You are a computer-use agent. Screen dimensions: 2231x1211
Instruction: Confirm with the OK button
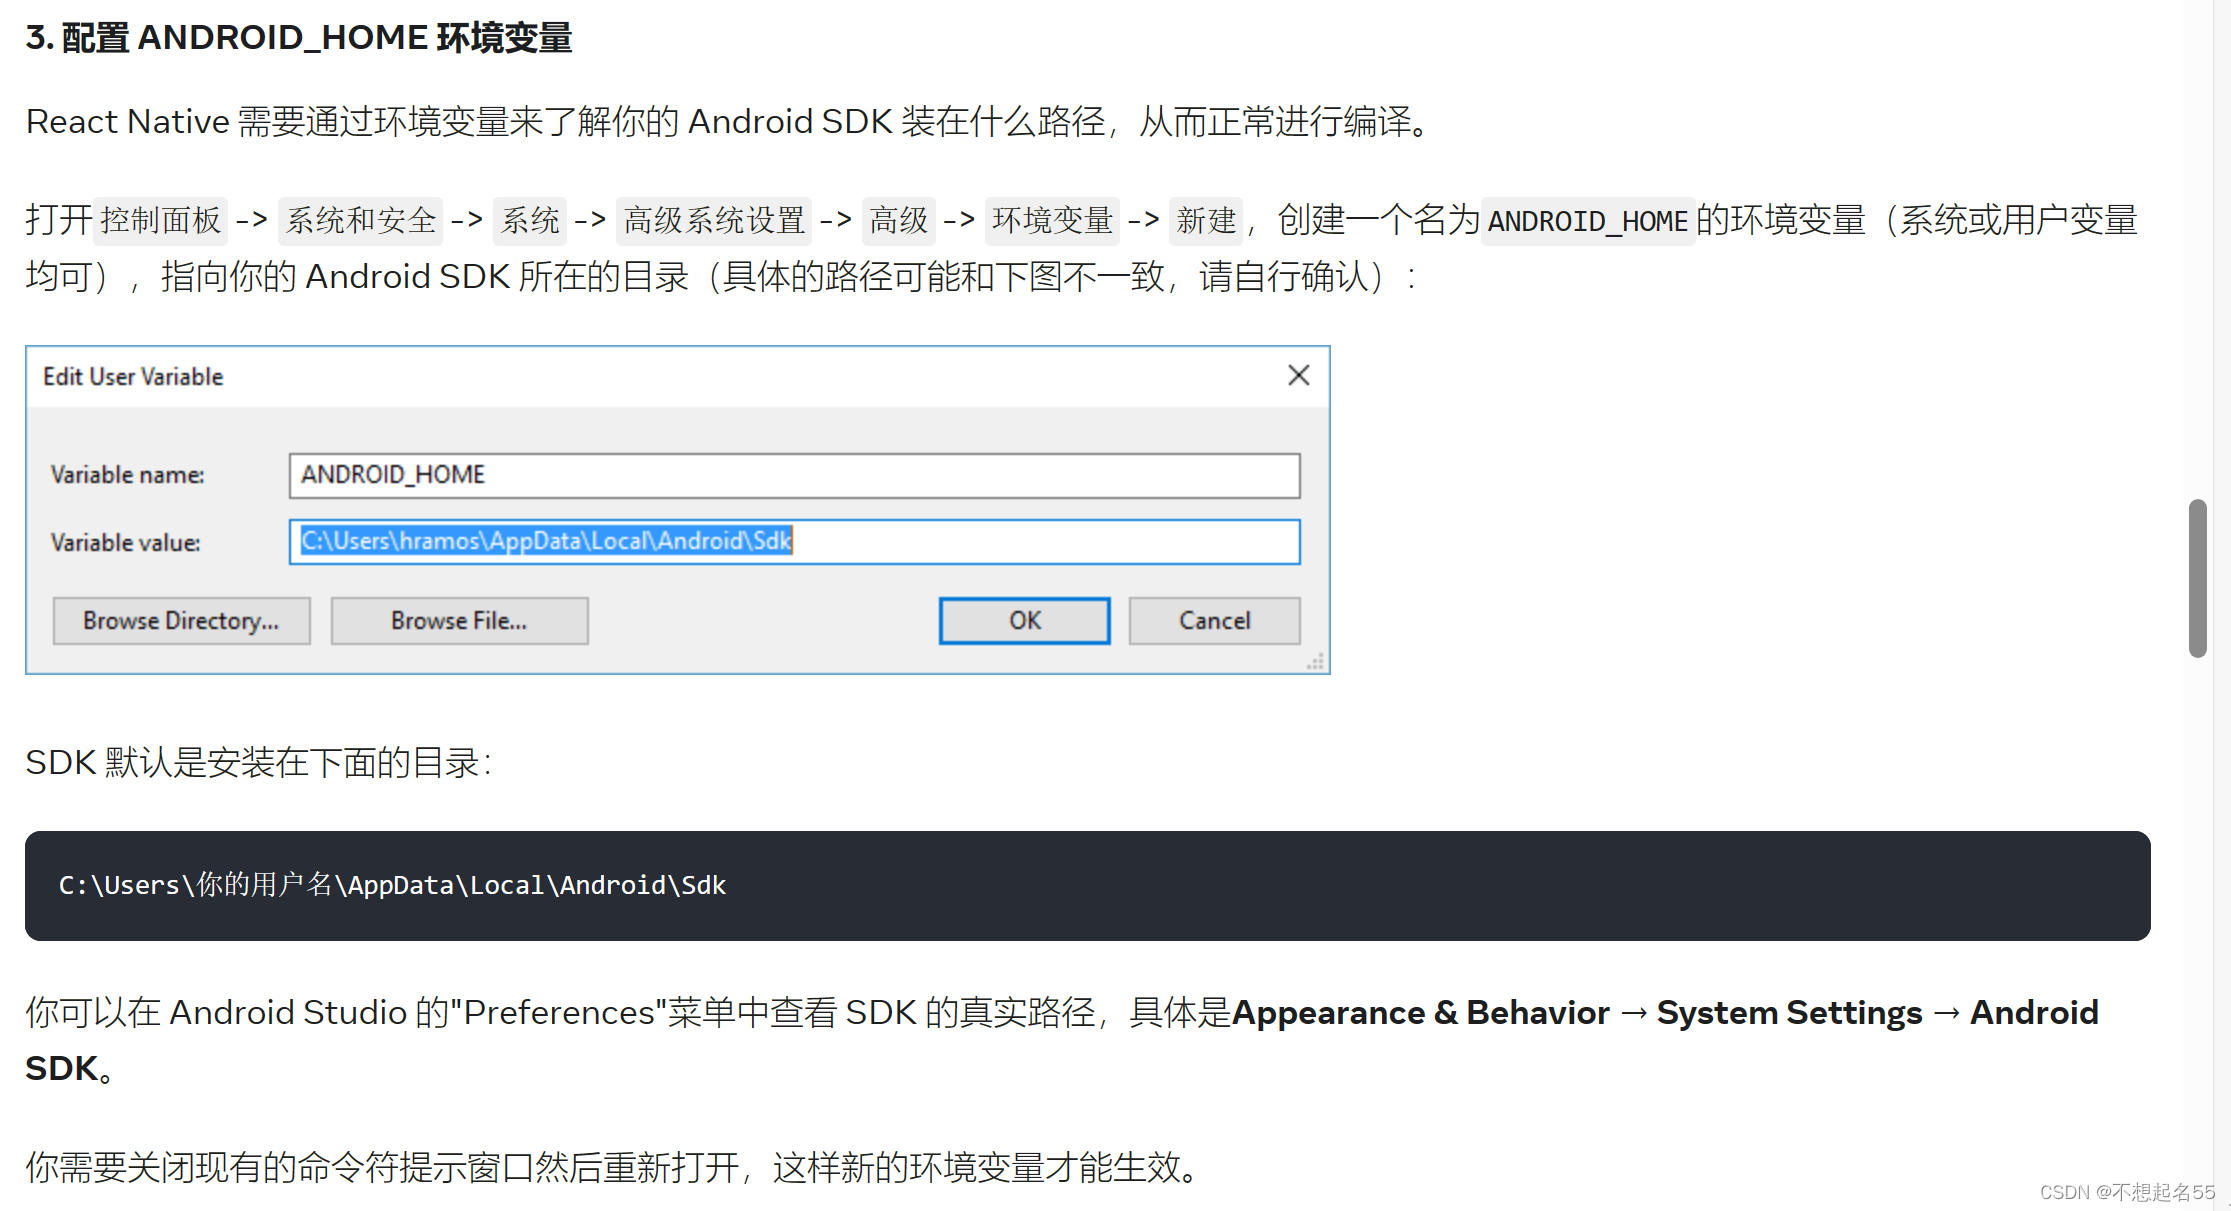pyautogui.click(x=1024, y=621)
